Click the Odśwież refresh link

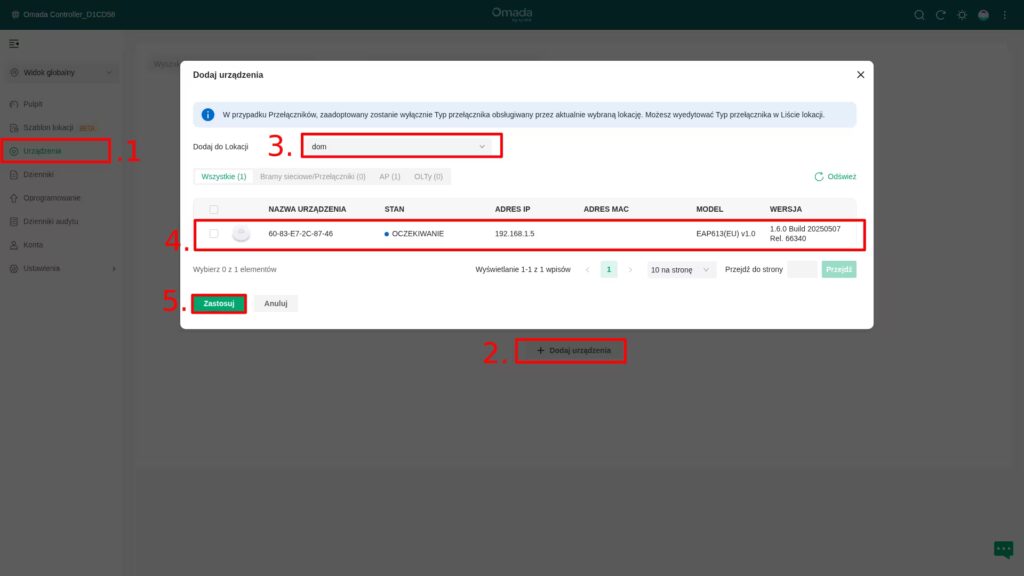pyautogui.click(x=835, y=176)
